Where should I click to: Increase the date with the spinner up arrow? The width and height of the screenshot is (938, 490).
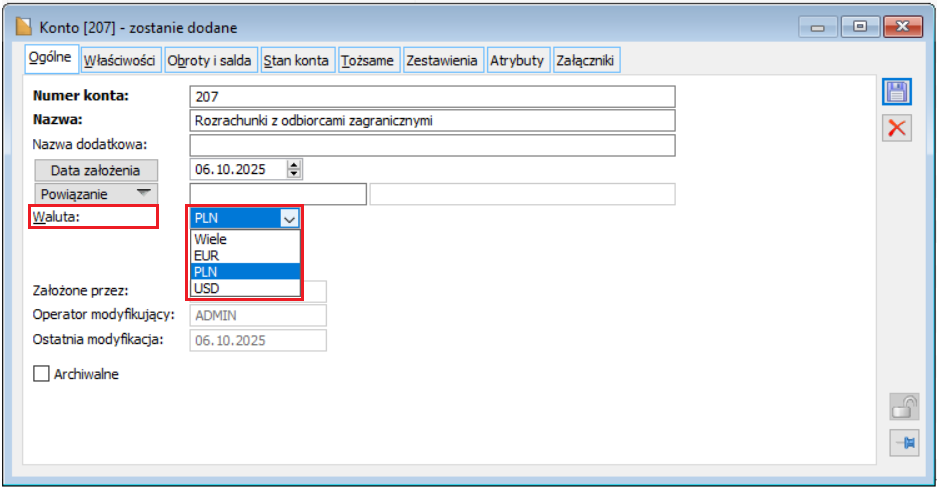294,165
